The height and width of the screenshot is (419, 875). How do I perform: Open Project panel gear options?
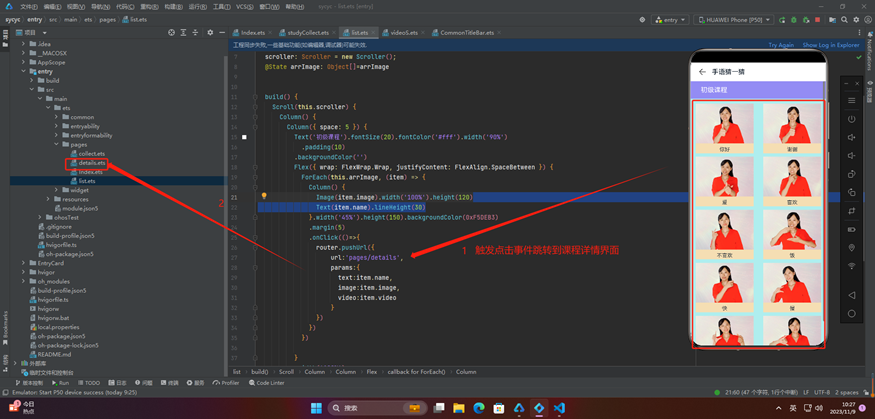coord(210,32)
